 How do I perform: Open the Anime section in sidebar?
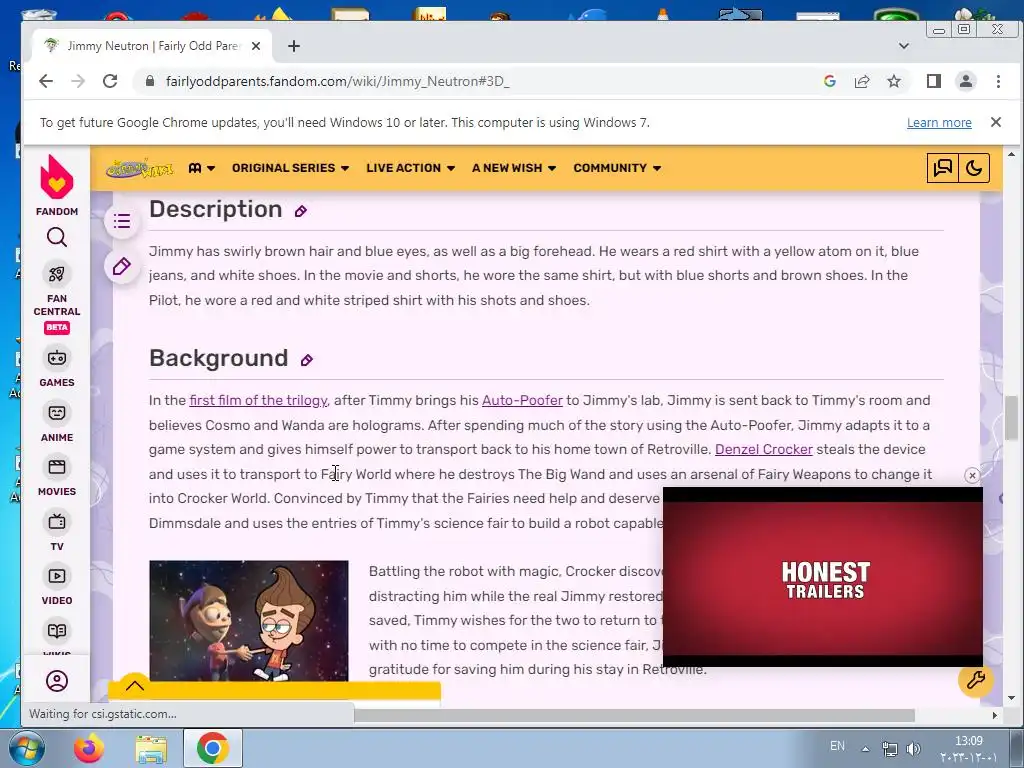57,423
